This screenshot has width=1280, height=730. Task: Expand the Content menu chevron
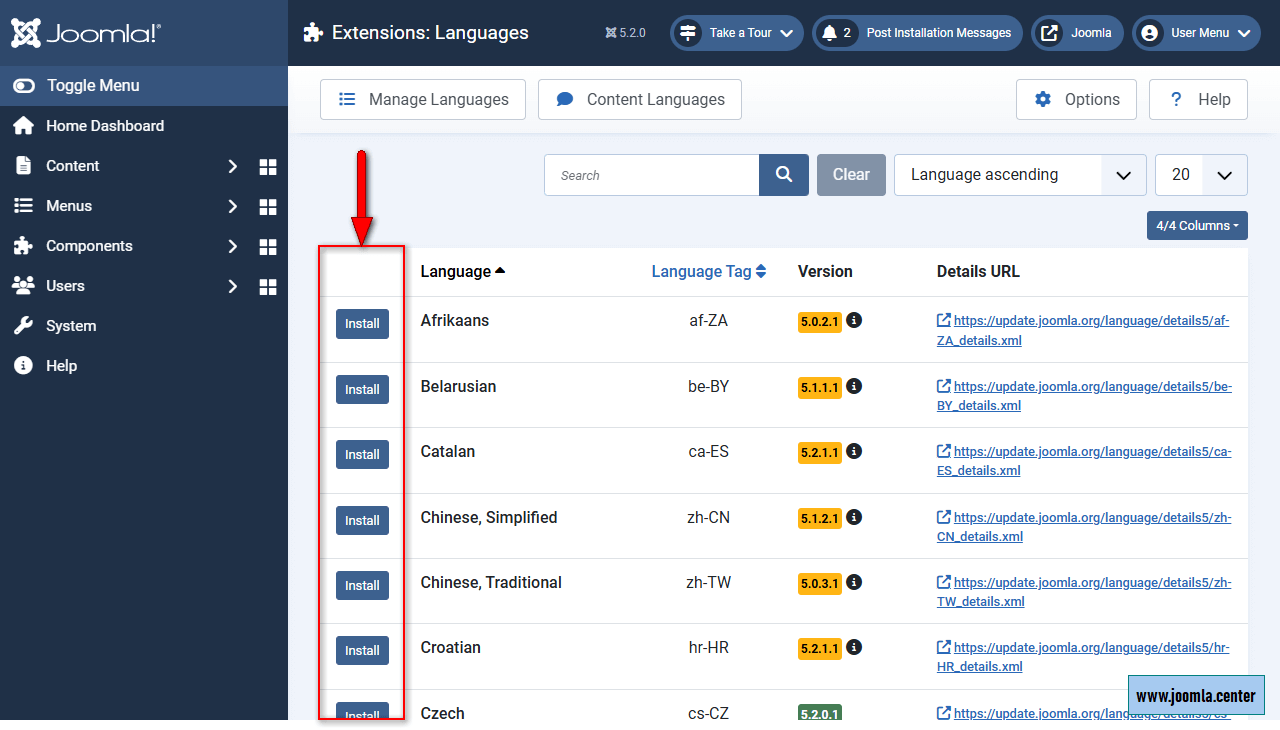point(233,166)
